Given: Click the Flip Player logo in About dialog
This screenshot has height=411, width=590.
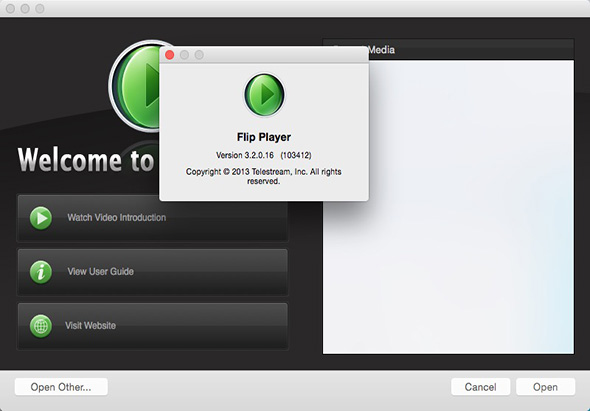Looking at the screenshot, I should (264, 94).
